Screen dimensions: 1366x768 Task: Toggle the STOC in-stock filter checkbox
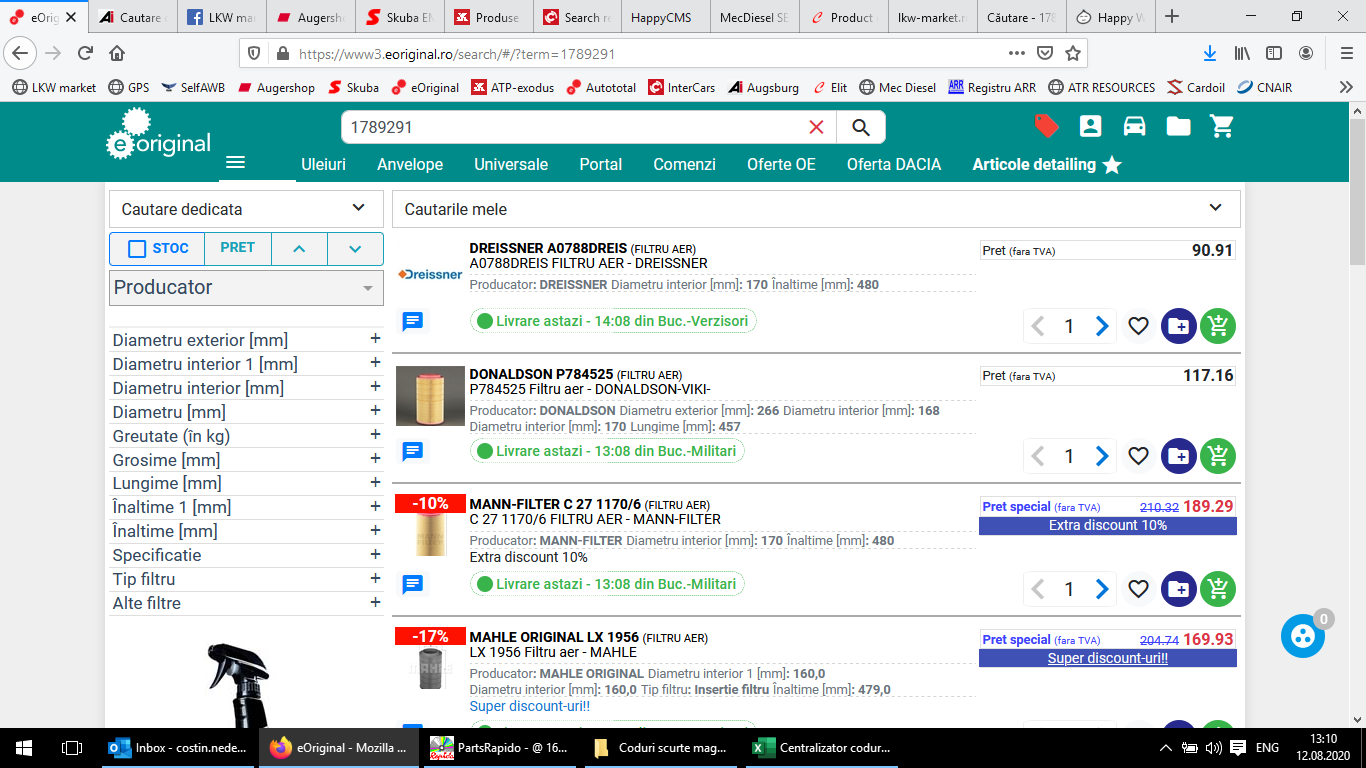pos(137,249)
